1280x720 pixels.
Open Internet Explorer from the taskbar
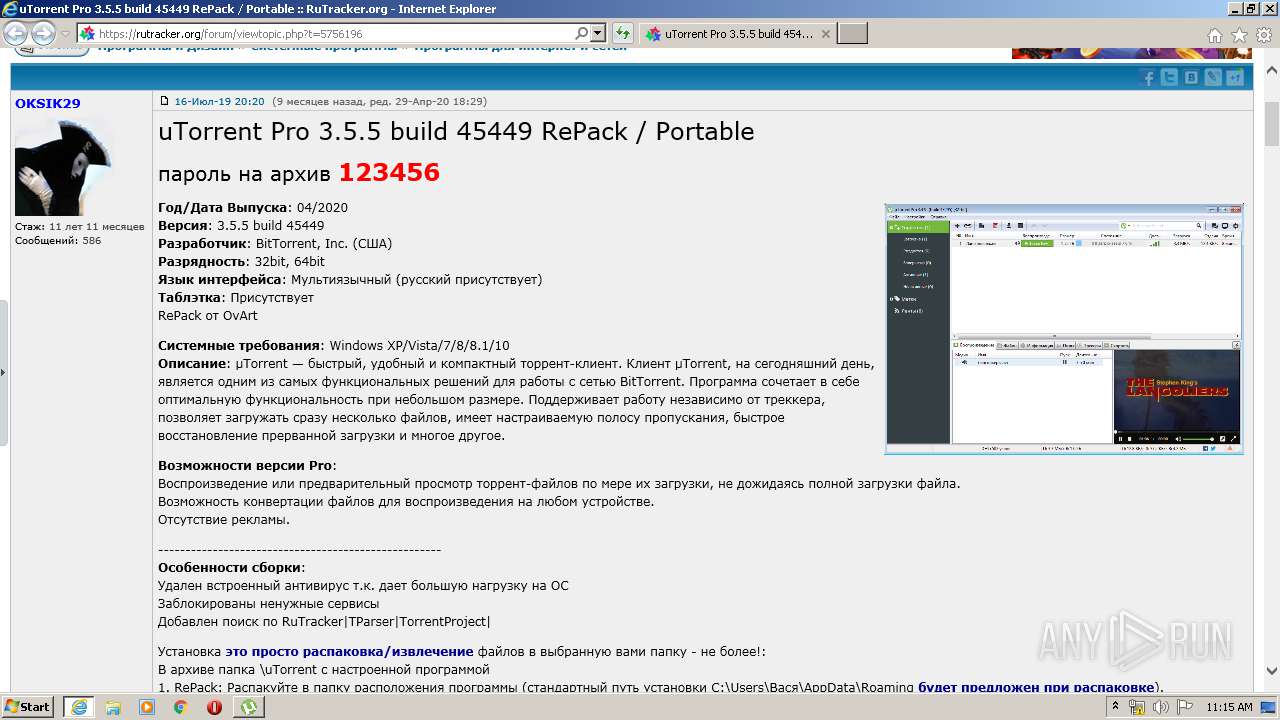point(78,707)
